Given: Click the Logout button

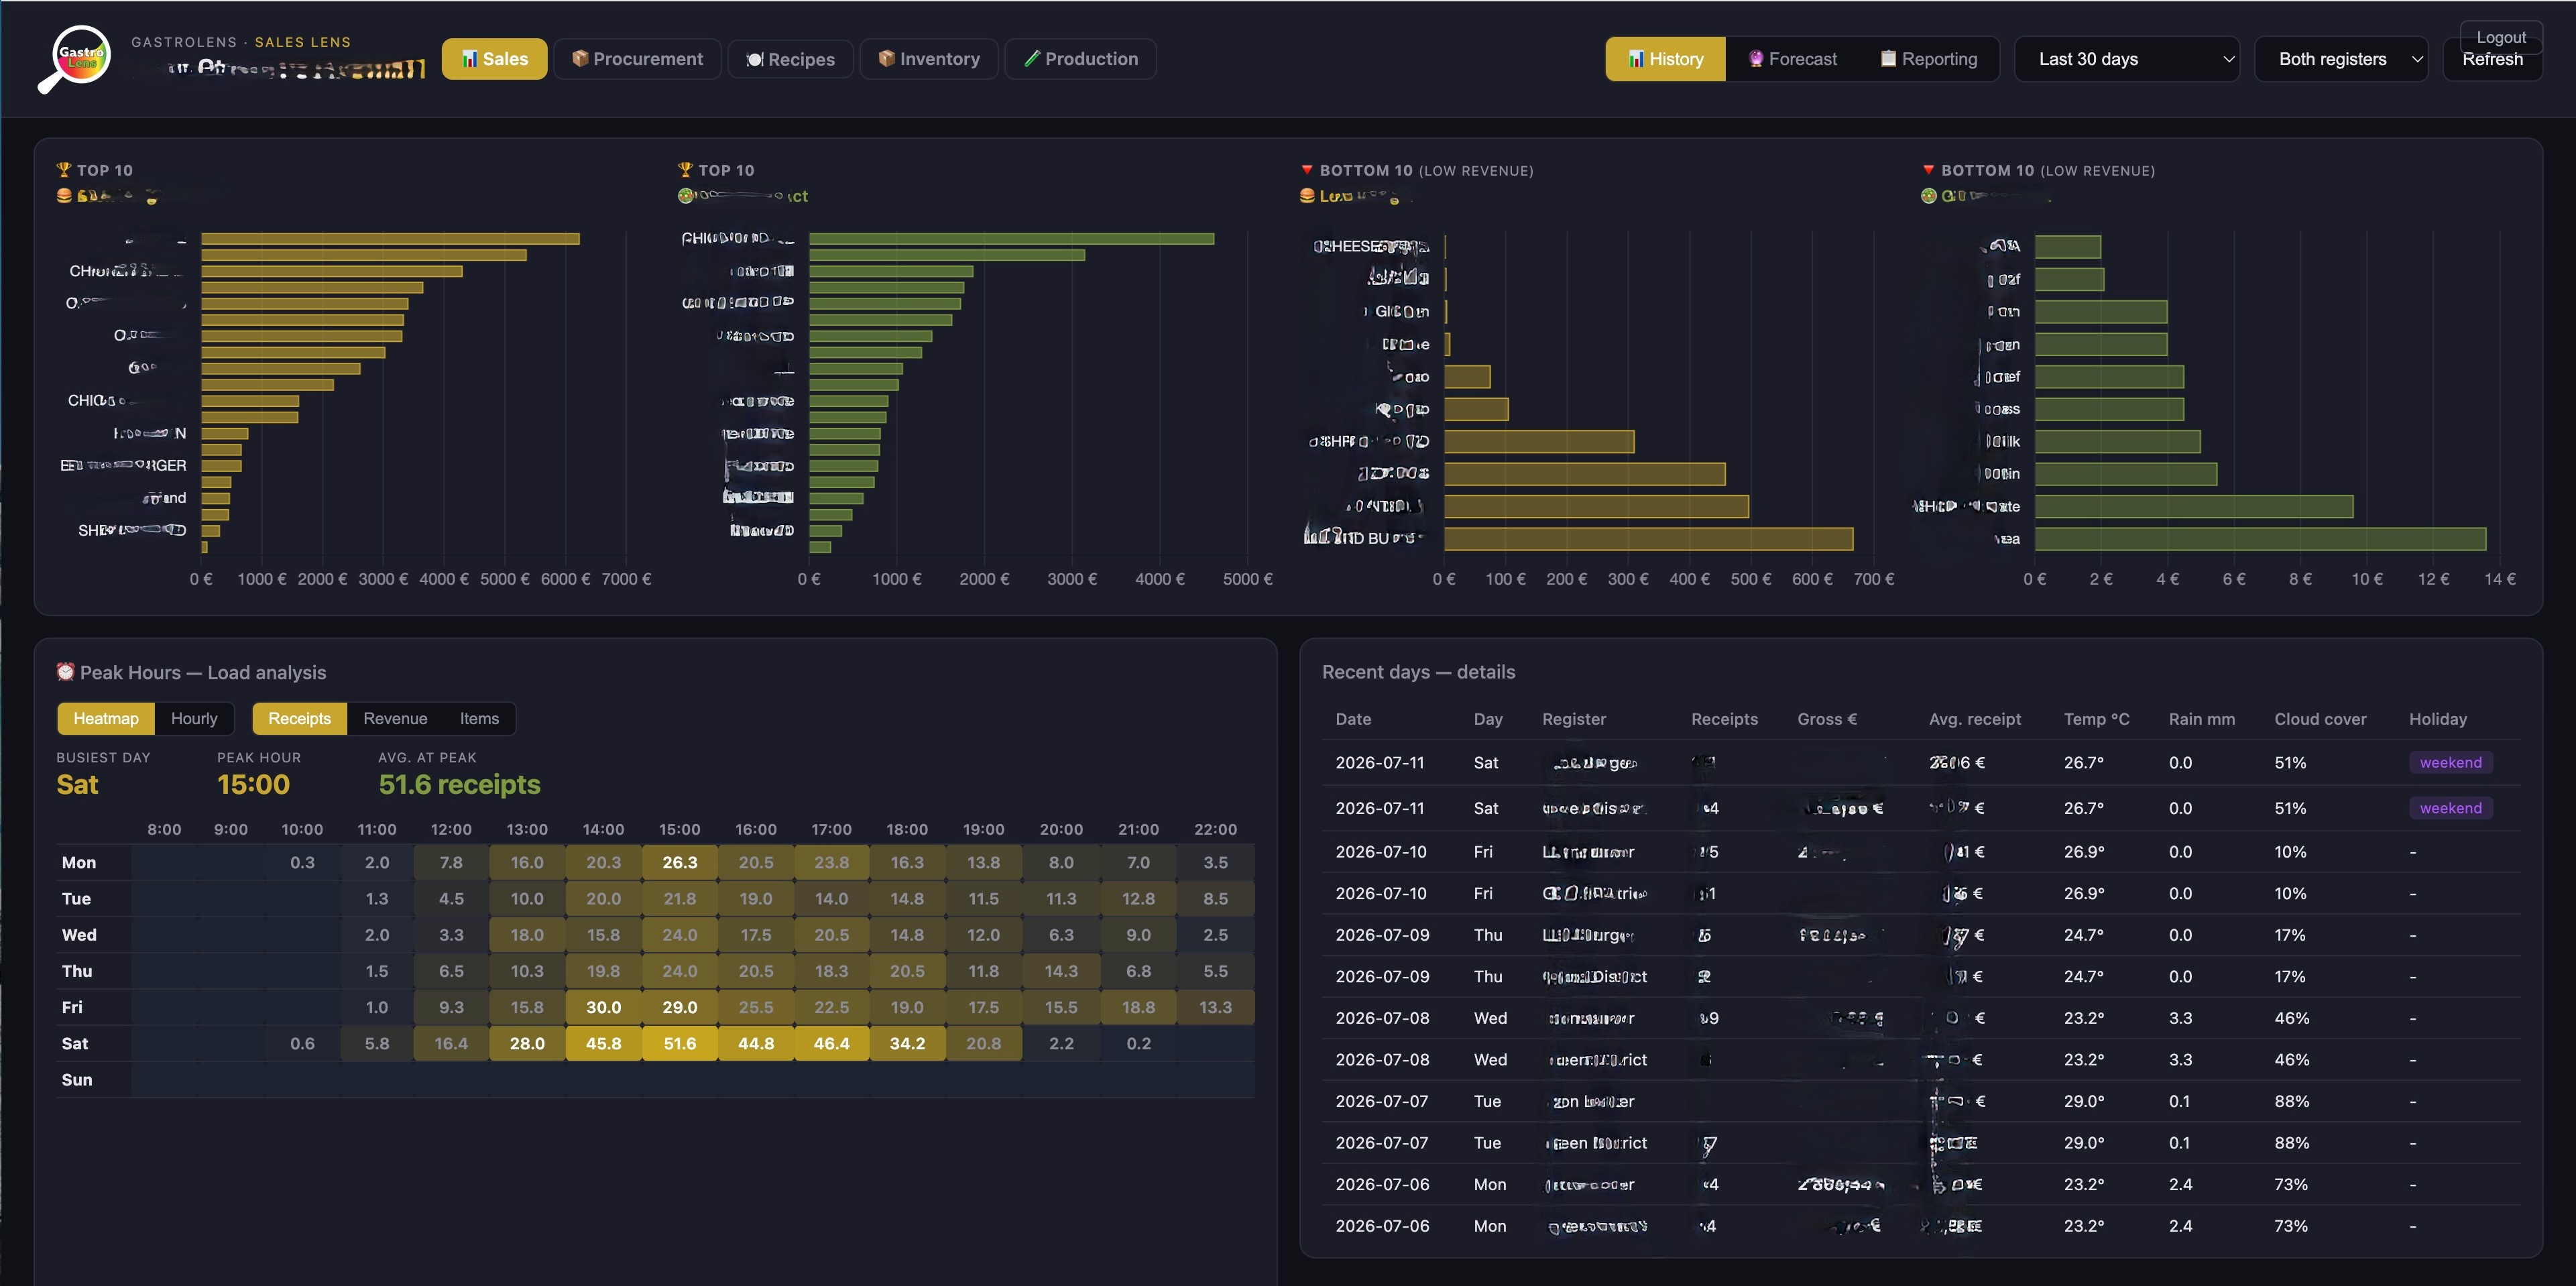Looking at the screenshot, I should point(2500,37).
